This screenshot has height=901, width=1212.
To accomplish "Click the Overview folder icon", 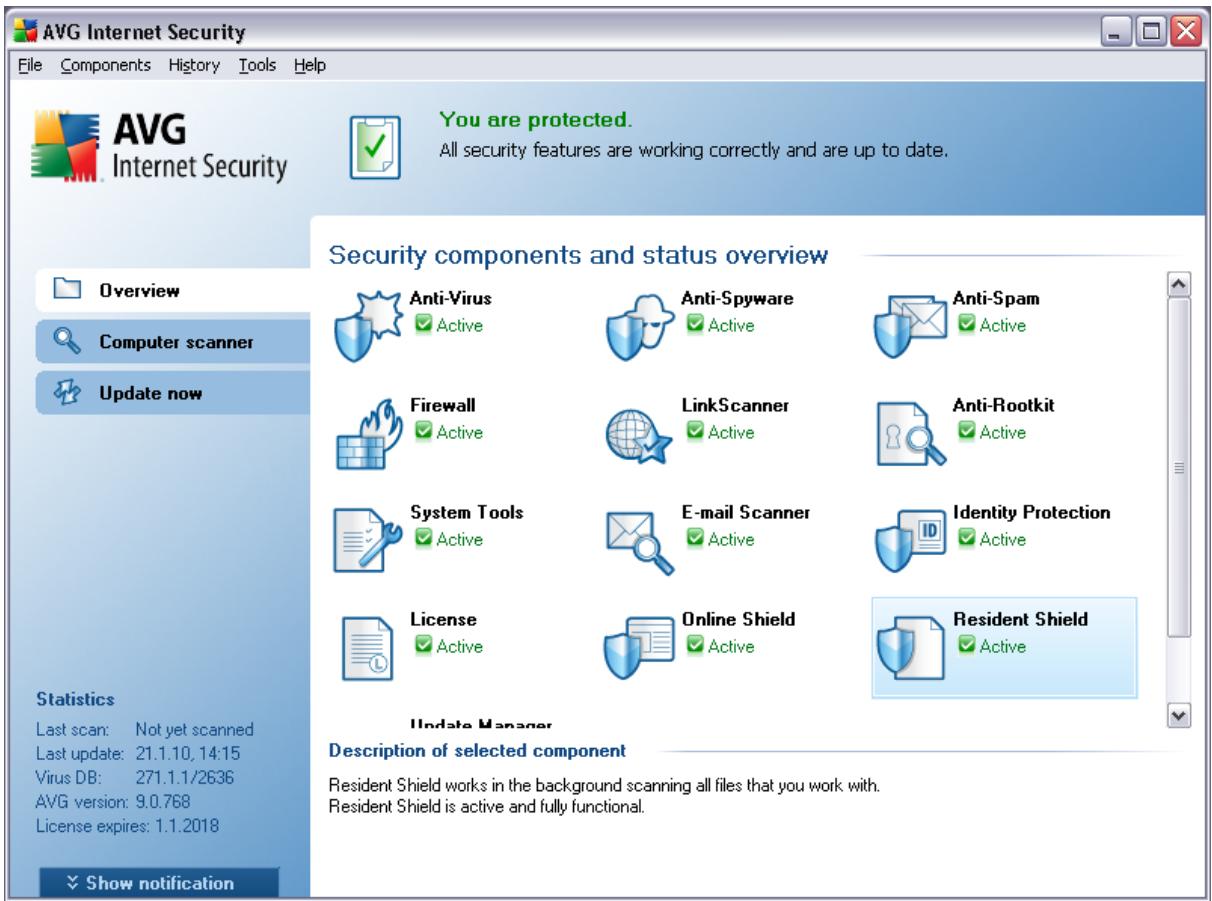I will [65, 292].
